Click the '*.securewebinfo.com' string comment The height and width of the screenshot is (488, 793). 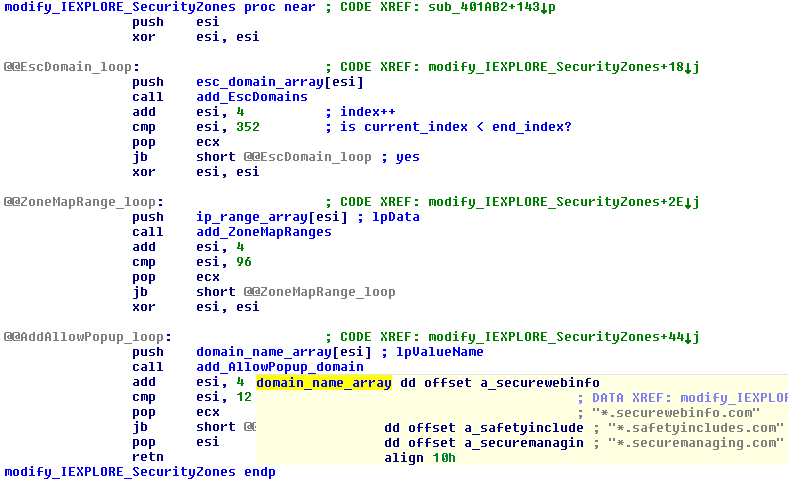(x=676, y=413)
